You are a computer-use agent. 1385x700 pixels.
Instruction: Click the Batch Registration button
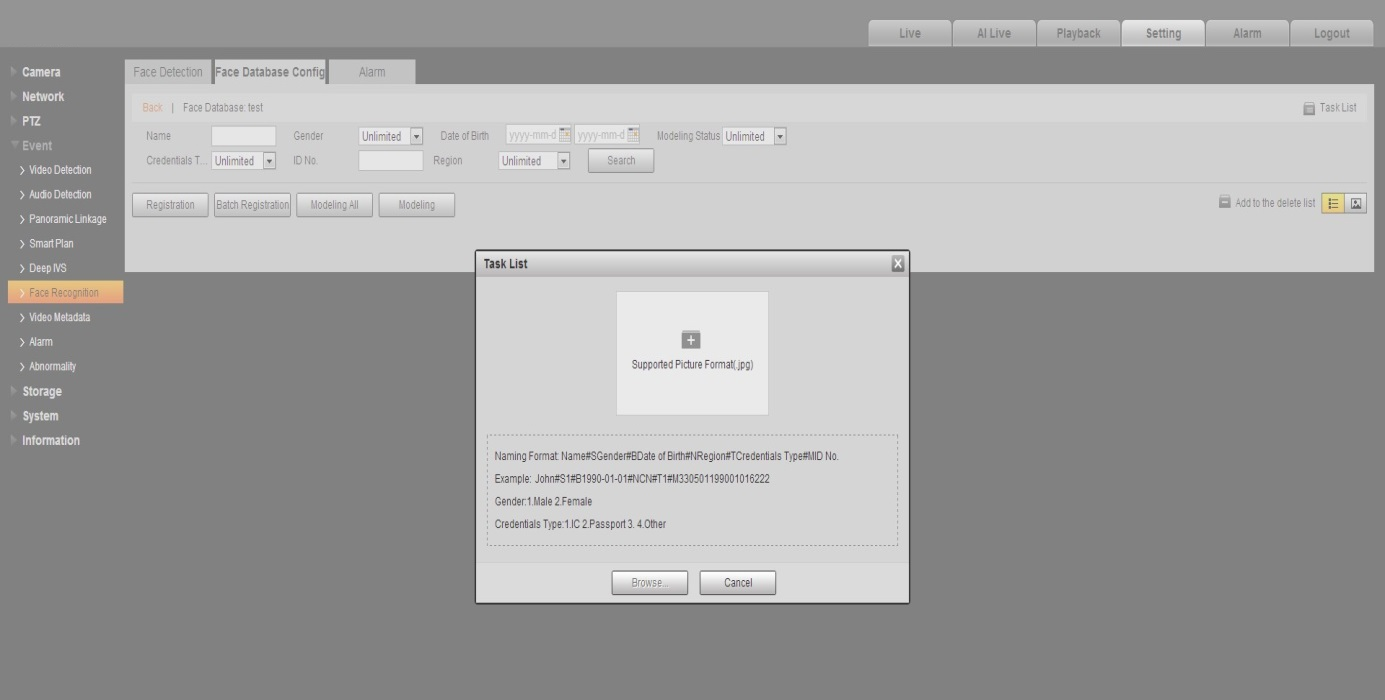(252, 205)
